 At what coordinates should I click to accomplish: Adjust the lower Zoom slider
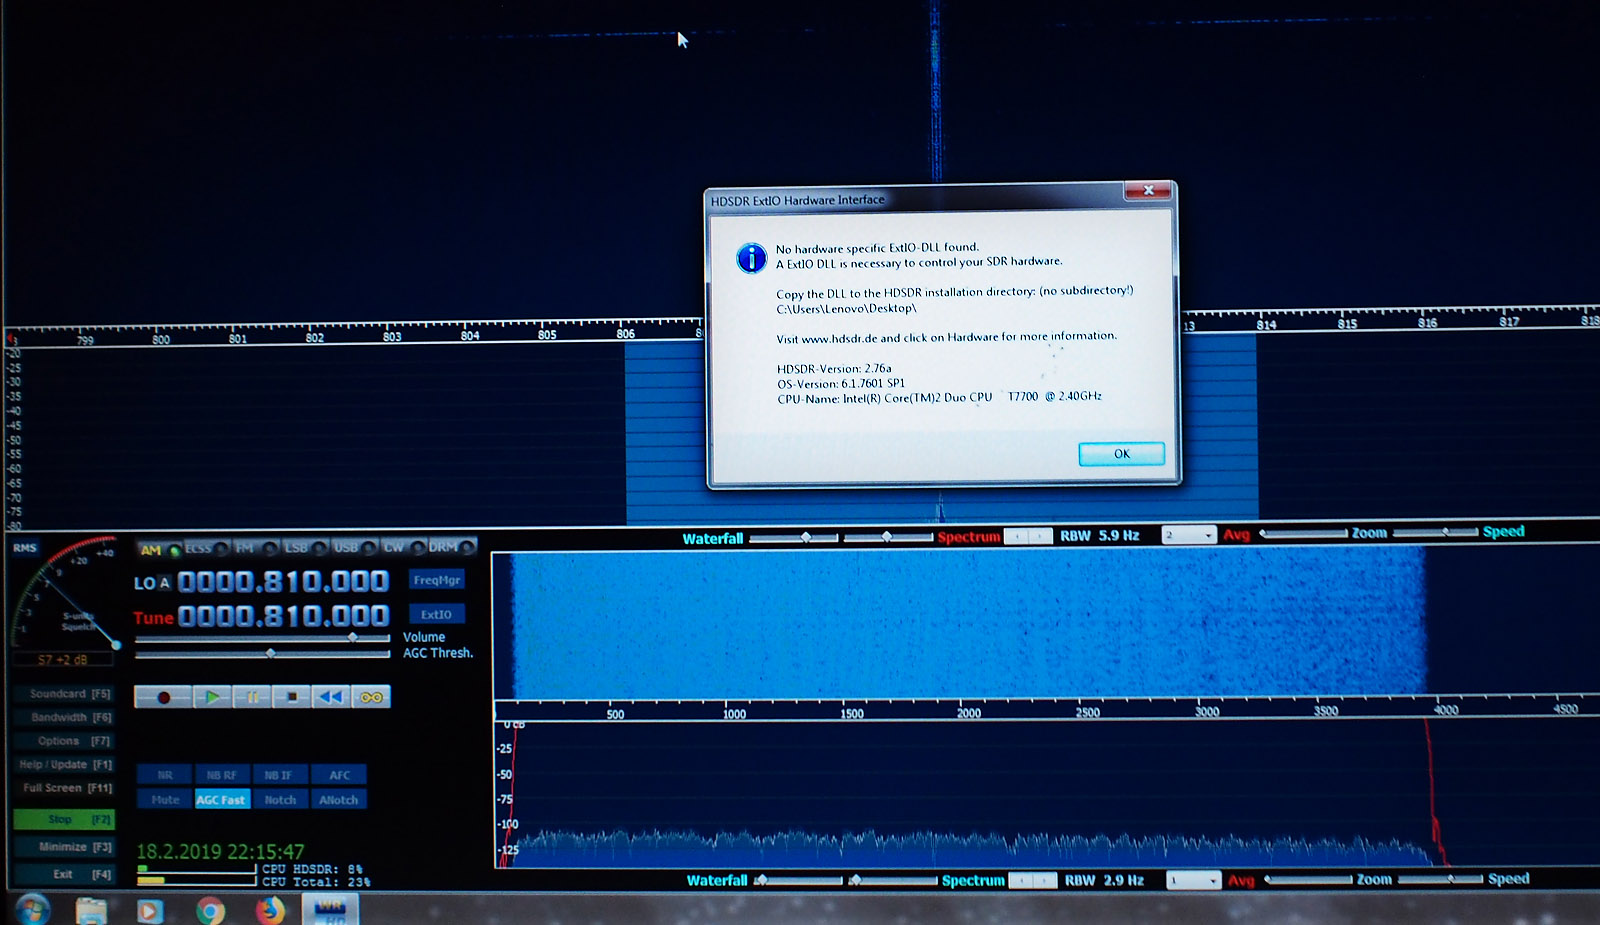point(1309,880)
